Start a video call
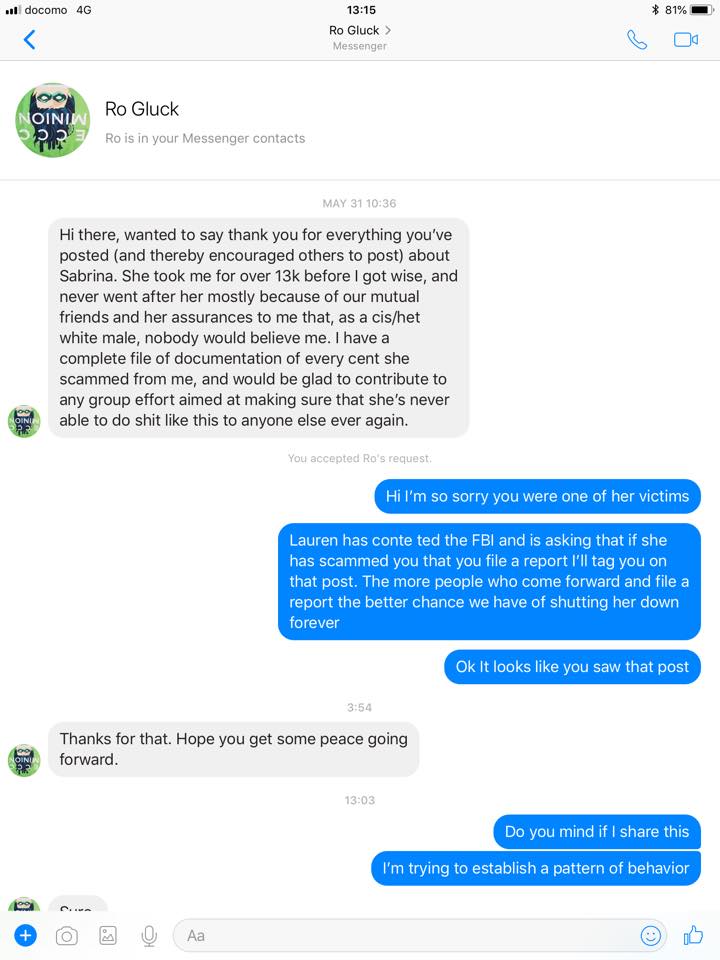720x960 pixels. pyautogui.click(x=684, y=39)
